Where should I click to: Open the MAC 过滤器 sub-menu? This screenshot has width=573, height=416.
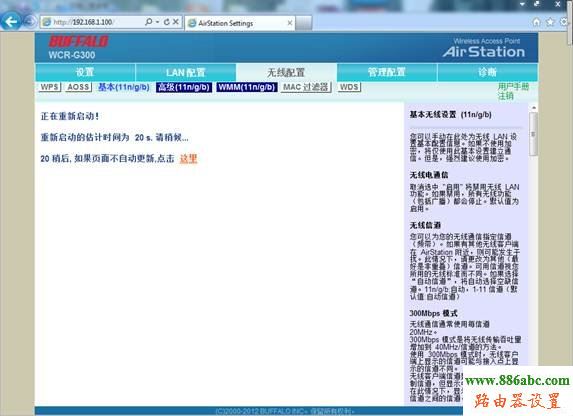(306, 87)
